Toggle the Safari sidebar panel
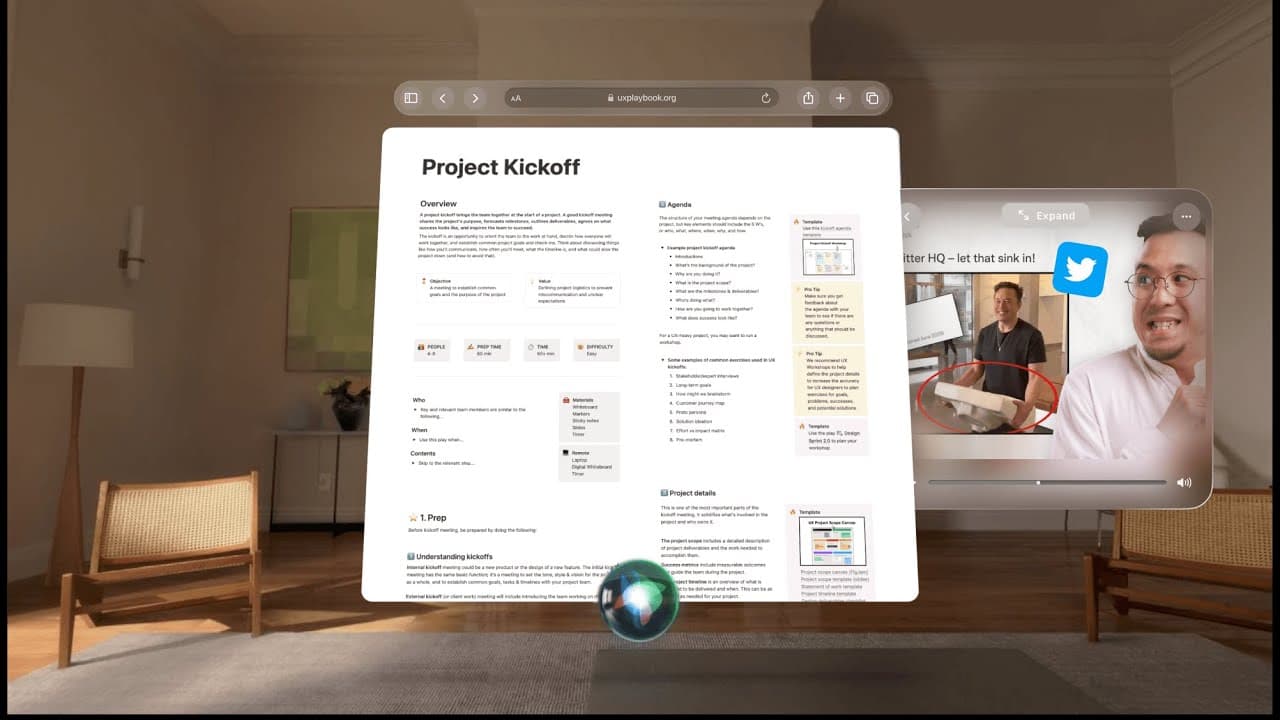Viewport: 1280px width, 720px height. click(411, 98)
